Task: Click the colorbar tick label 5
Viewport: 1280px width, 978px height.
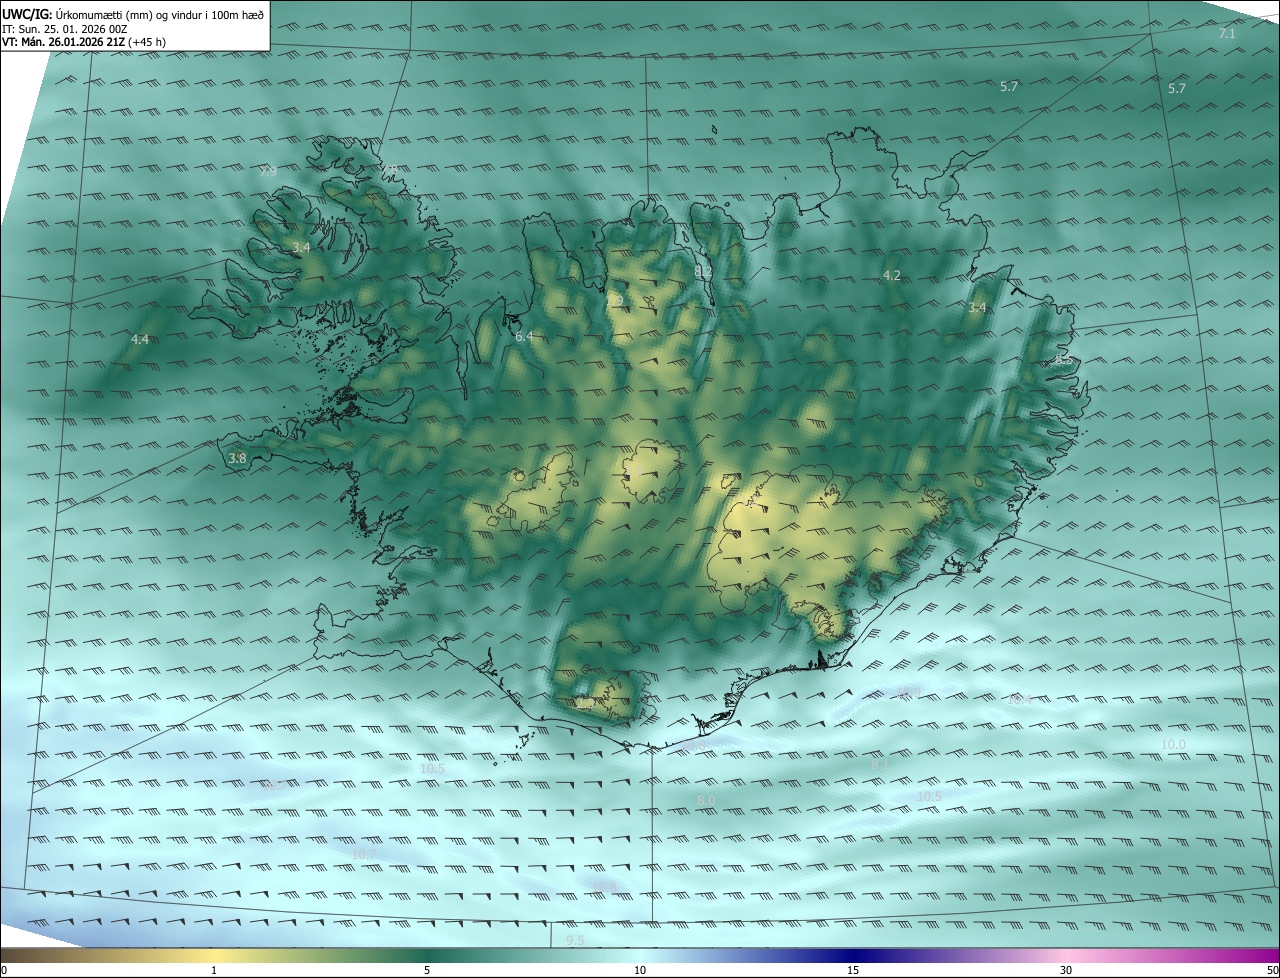Action: 427,971
